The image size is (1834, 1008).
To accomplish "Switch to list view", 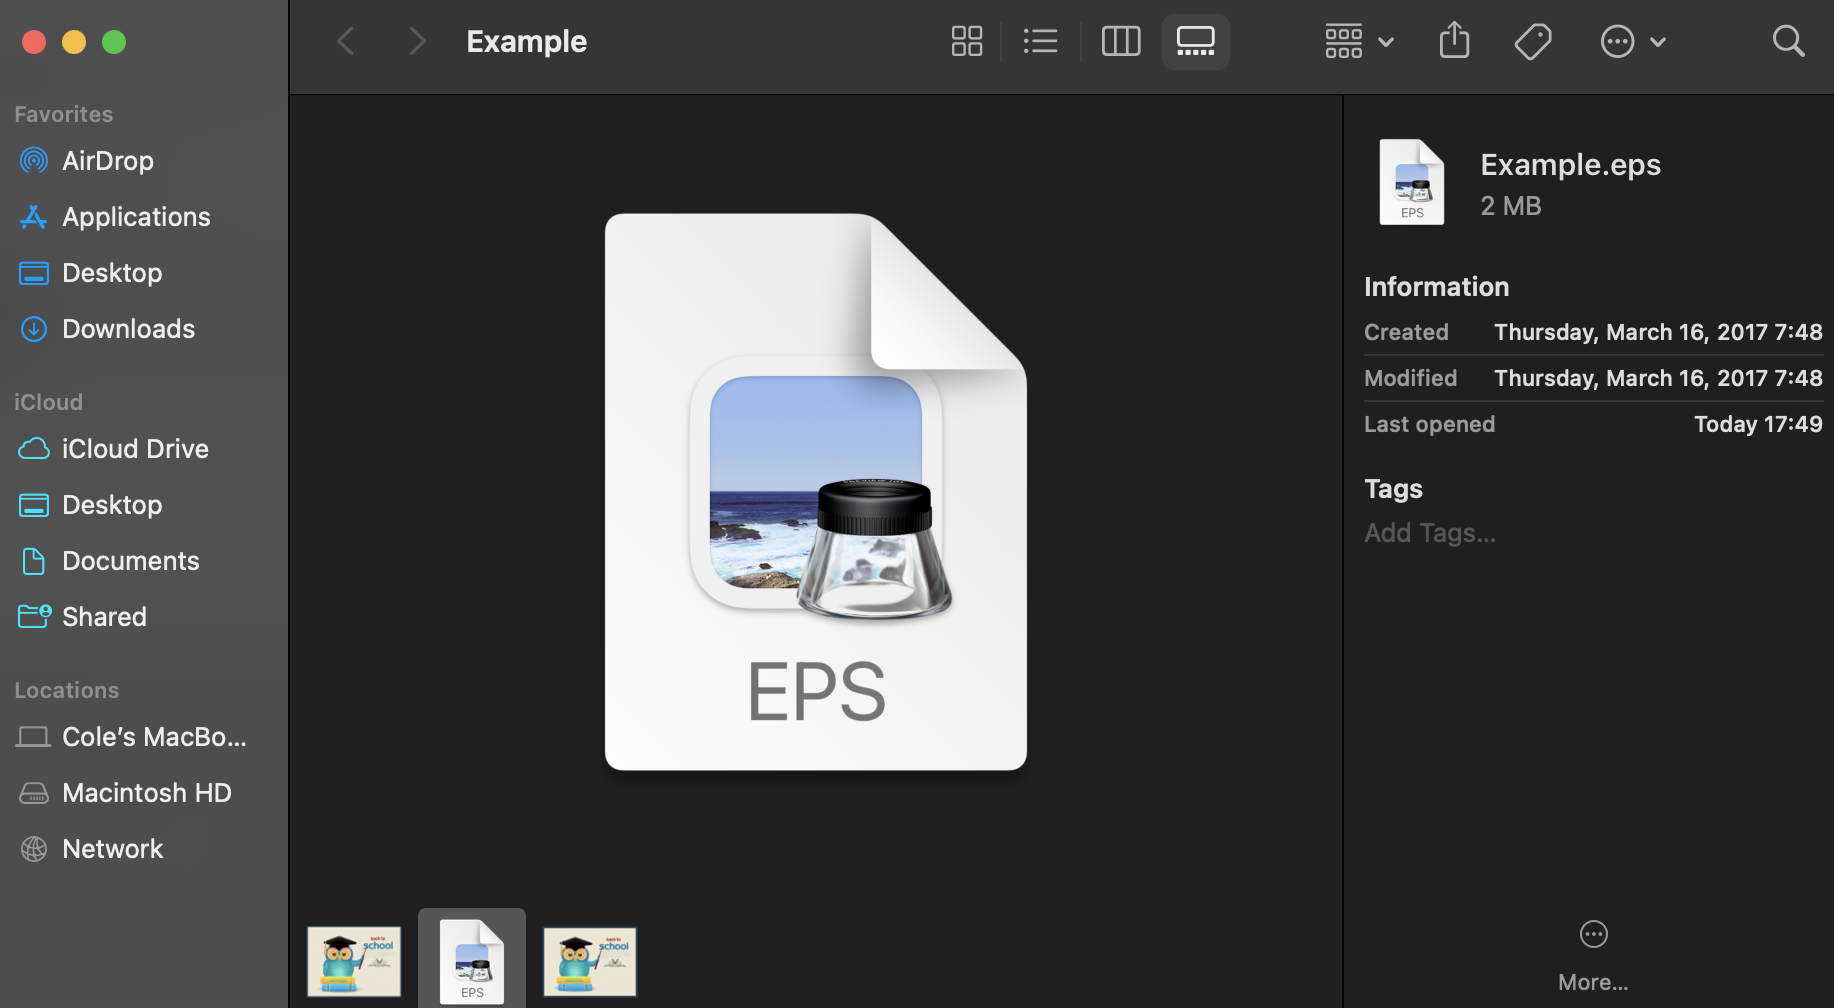I will (x=1040, y=41).
